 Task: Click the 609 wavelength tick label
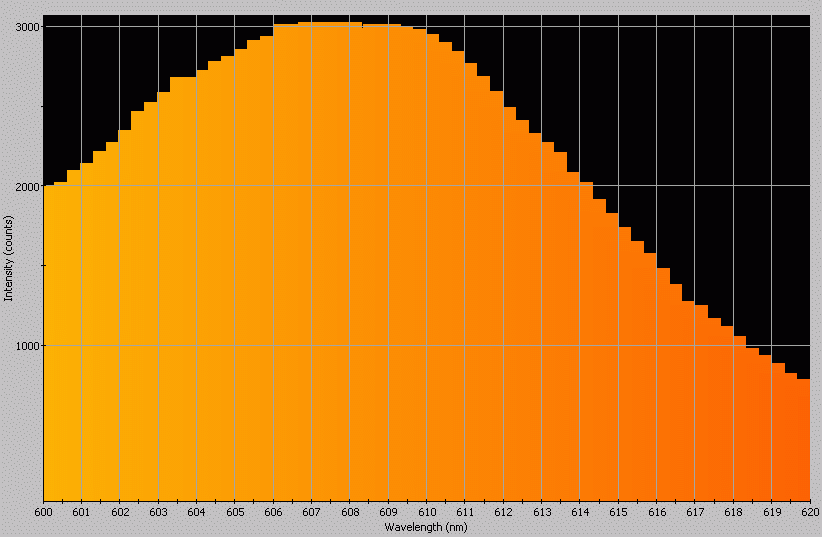click(388, 512)
